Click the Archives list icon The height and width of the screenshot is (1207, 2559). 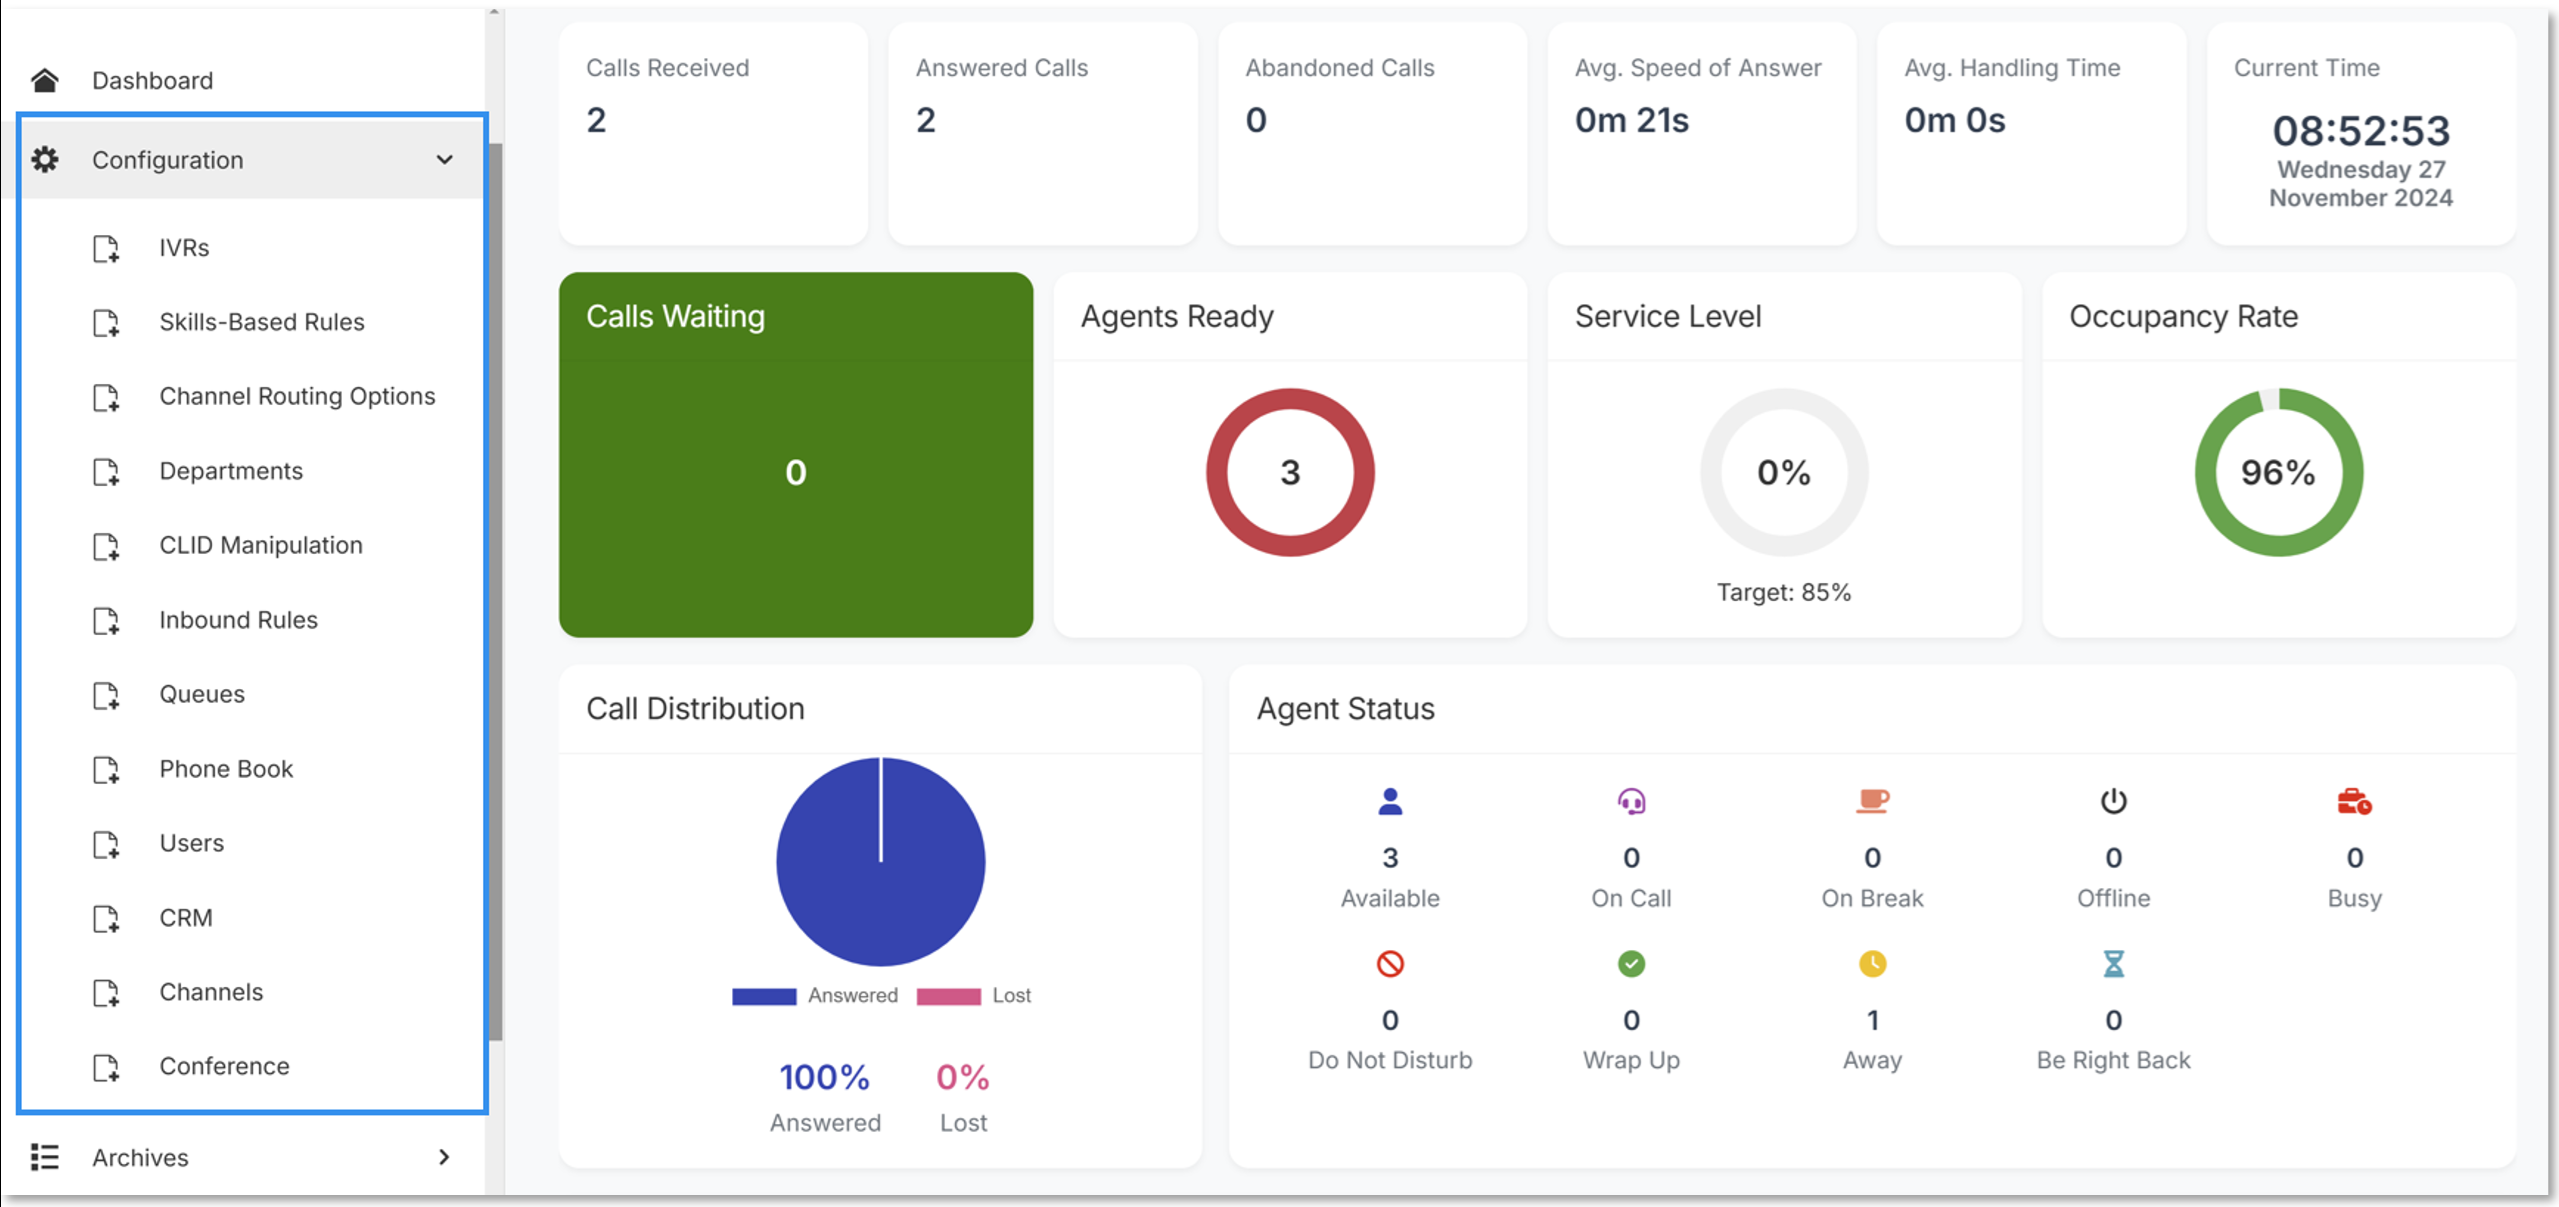pos(45,1157)
